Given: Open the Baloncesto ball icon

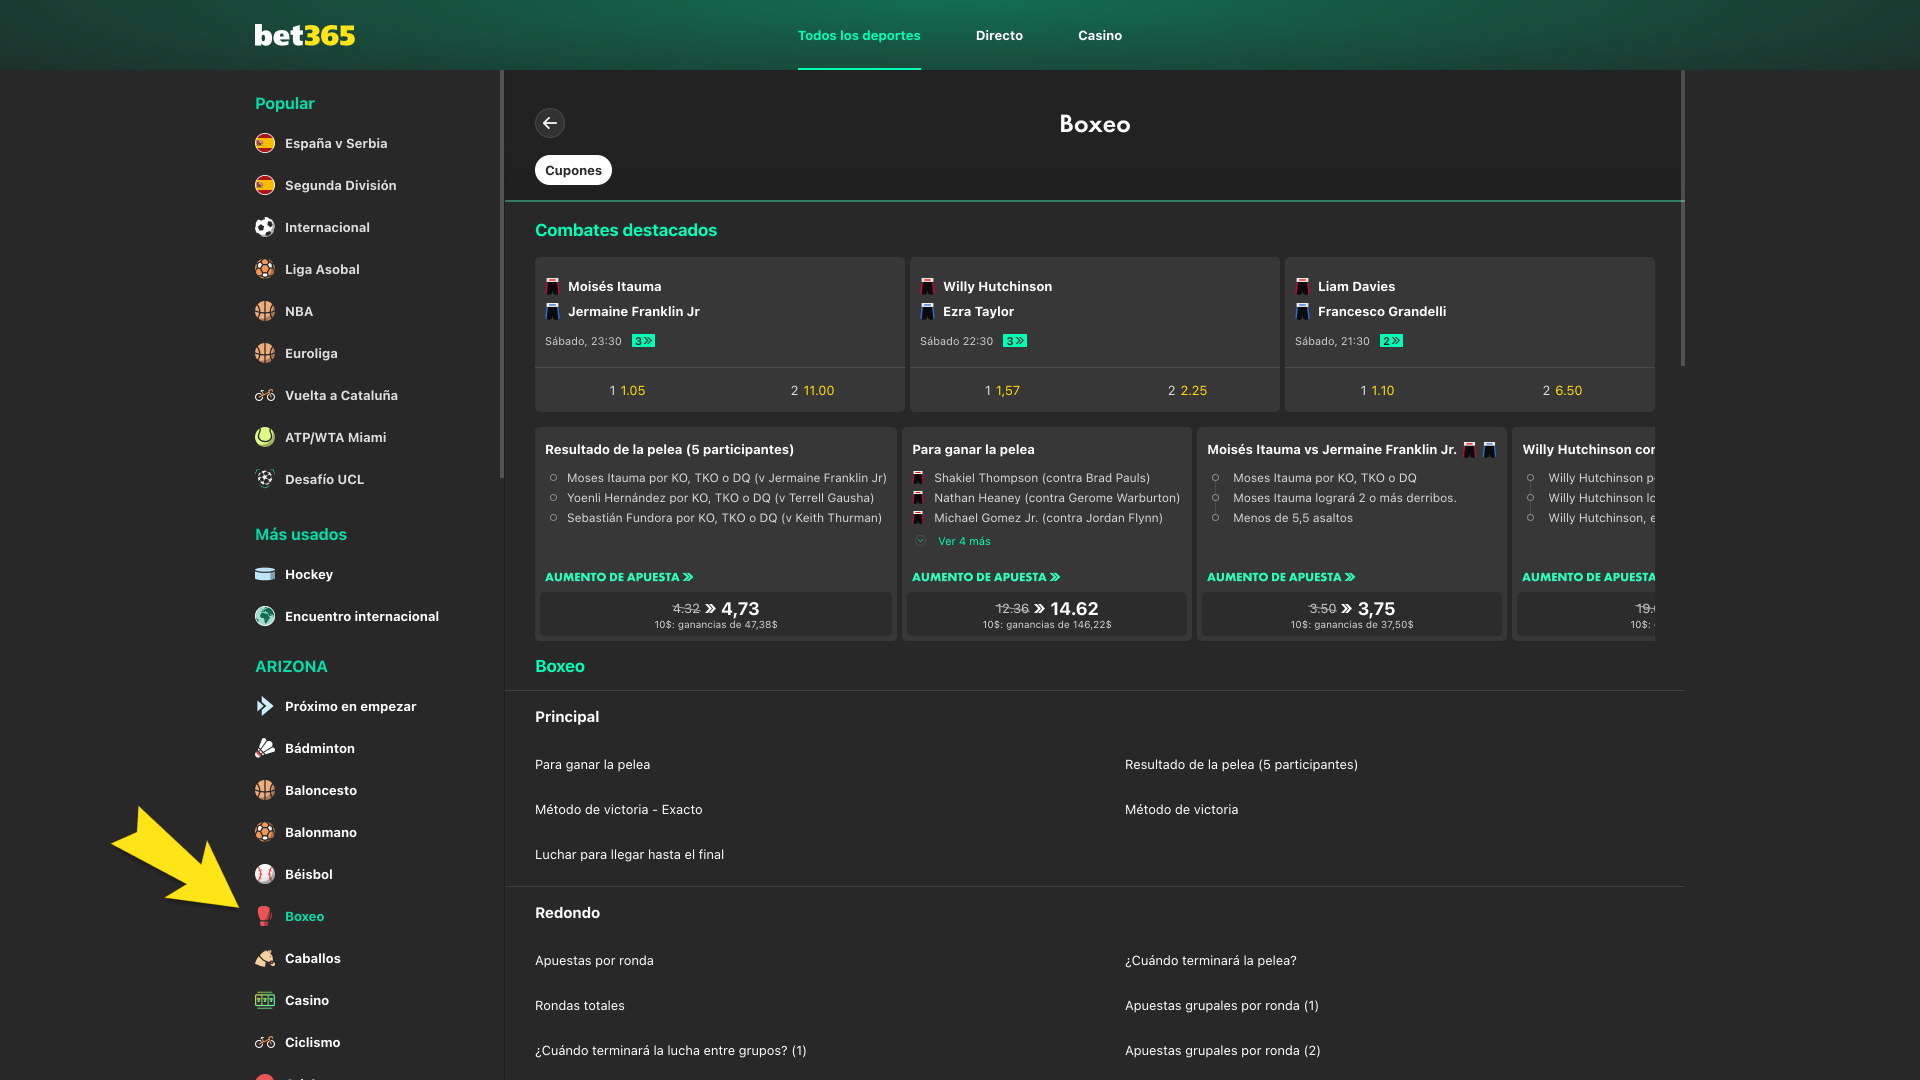Looking at the screenshot, I should 265,790.
